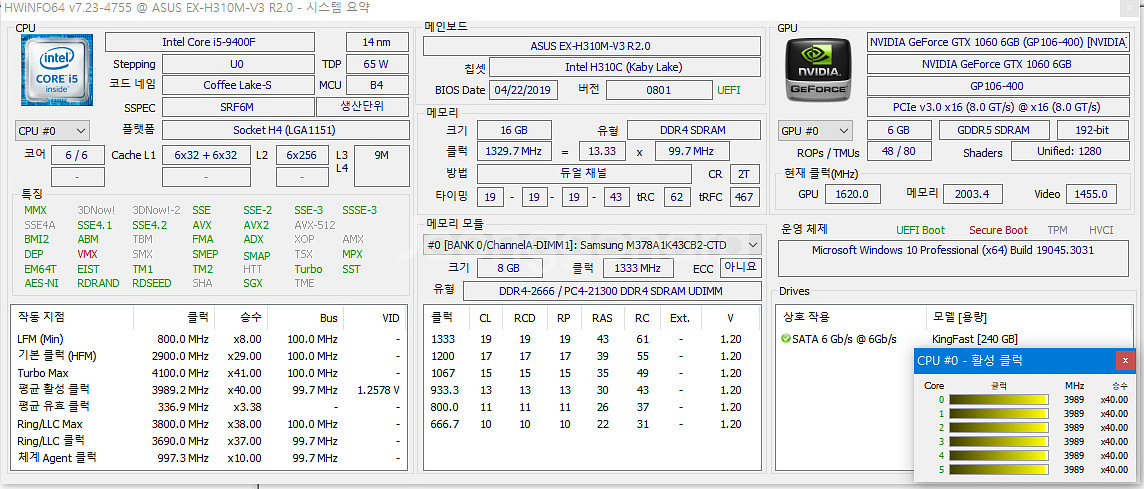Open the GPU #0 selector dropdown
This screenshot has height=489, width=1144.
815,131
